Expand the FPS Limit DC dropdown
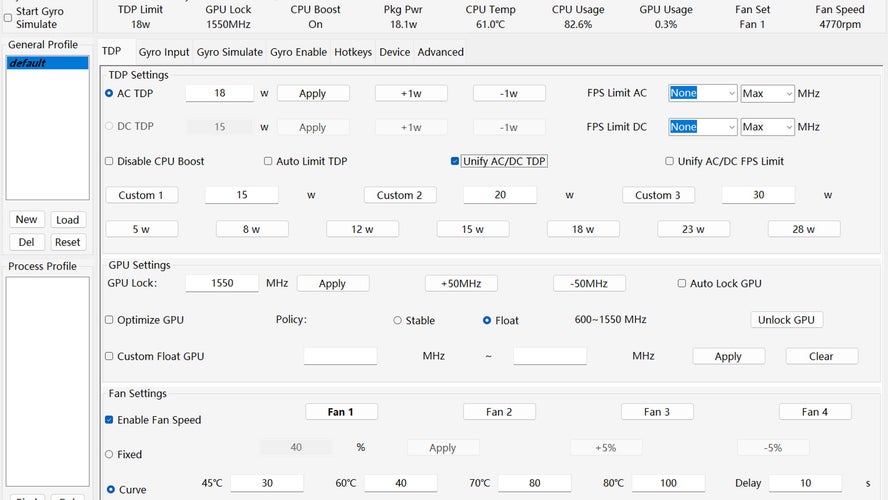Screen dimensions: 888x500 [702, 127]
